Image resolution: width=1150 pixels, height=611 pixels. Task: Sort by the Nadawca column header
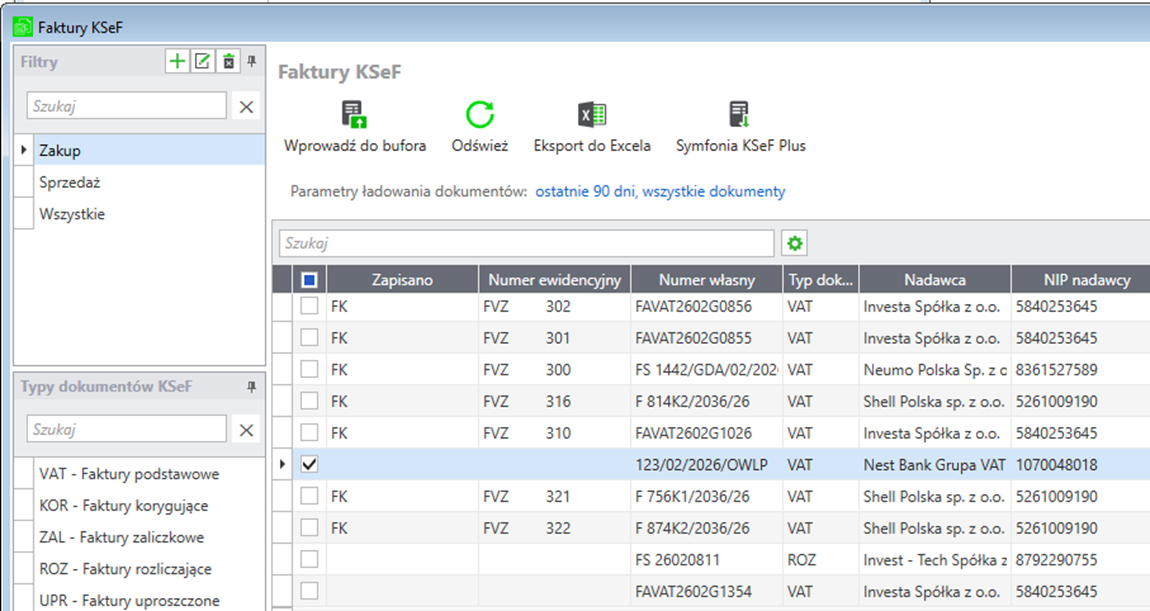934,280
